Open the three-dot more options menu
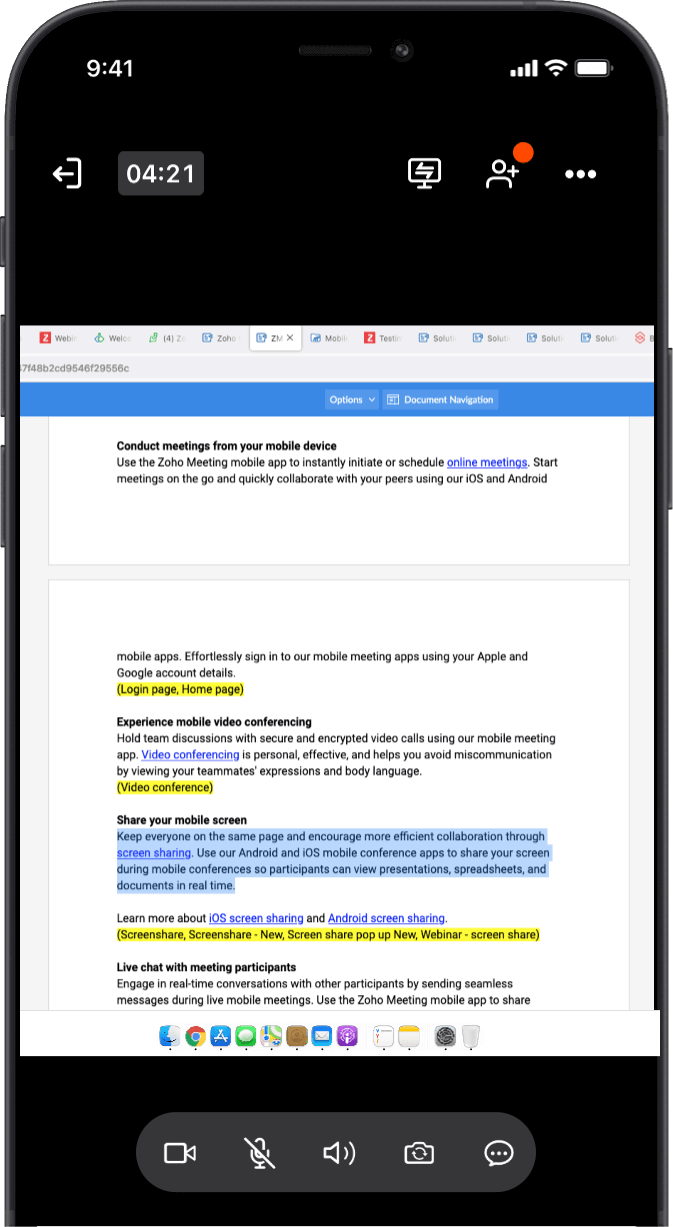This screenshot has width=673, height=1227. pos(581,174)
